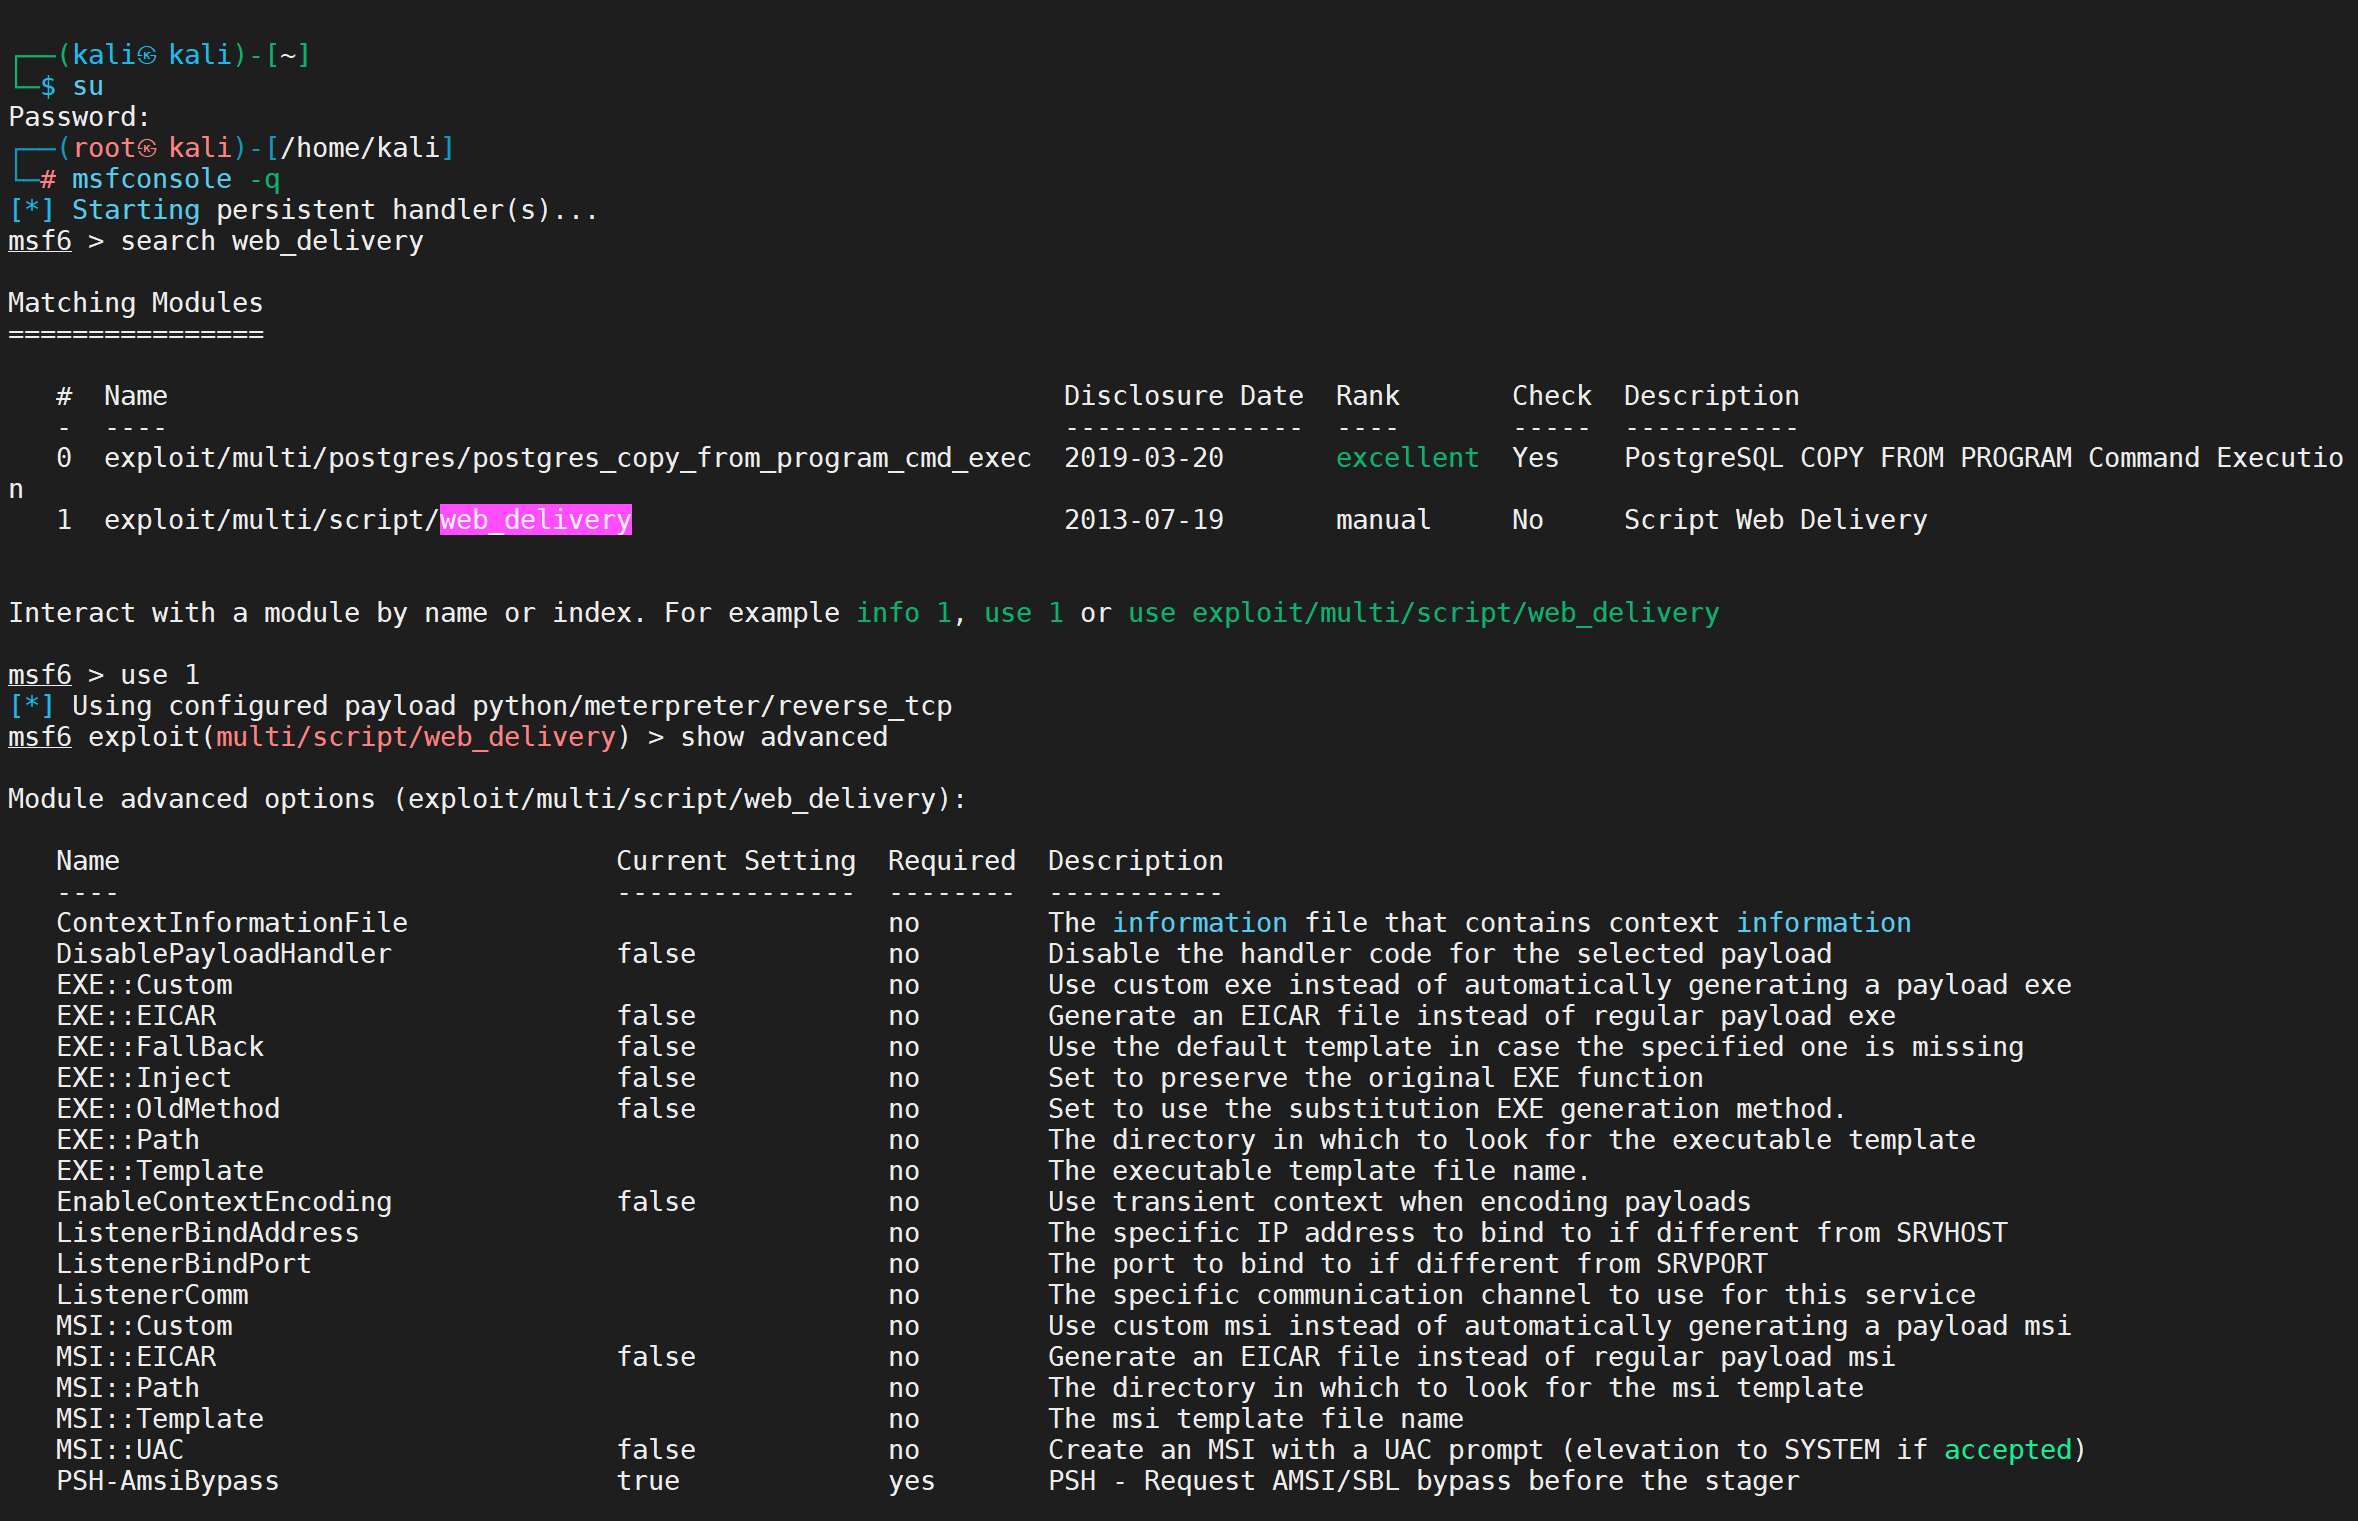Click the red multi/script/web_delivery module name
Screen dimensions: 2358x1521
[416, 736]
